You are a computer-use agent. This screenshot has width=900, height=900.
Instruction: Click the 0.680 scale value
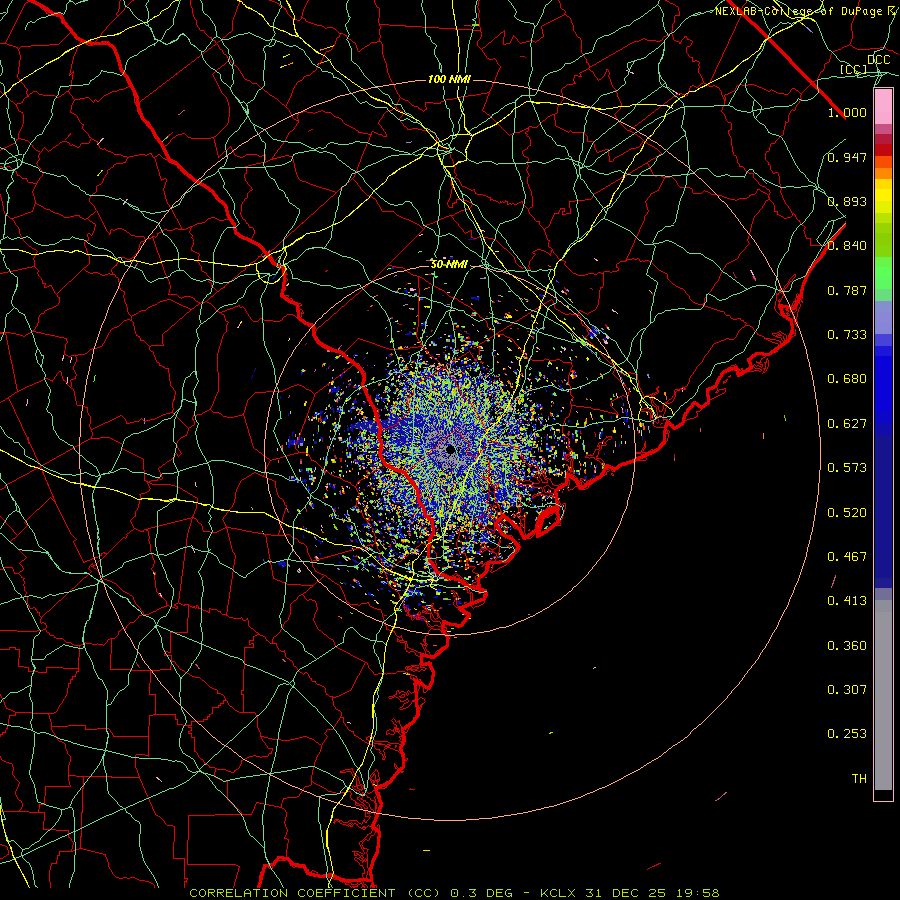(x=847, y=379)
